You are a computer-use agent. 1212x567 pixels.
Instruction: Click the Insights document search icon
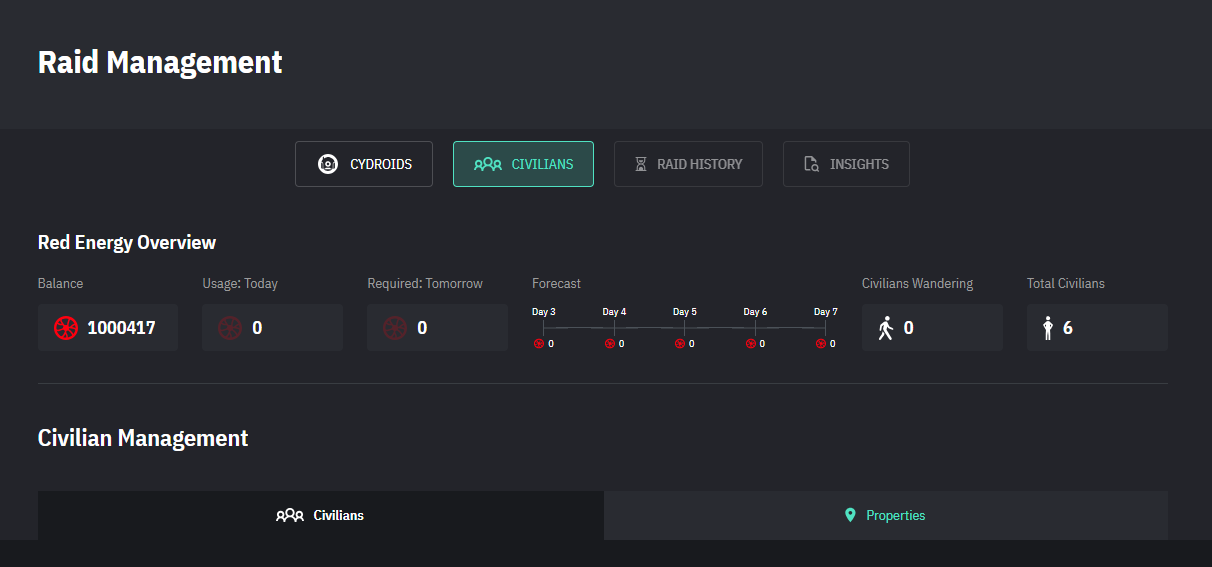pos(812,164)
